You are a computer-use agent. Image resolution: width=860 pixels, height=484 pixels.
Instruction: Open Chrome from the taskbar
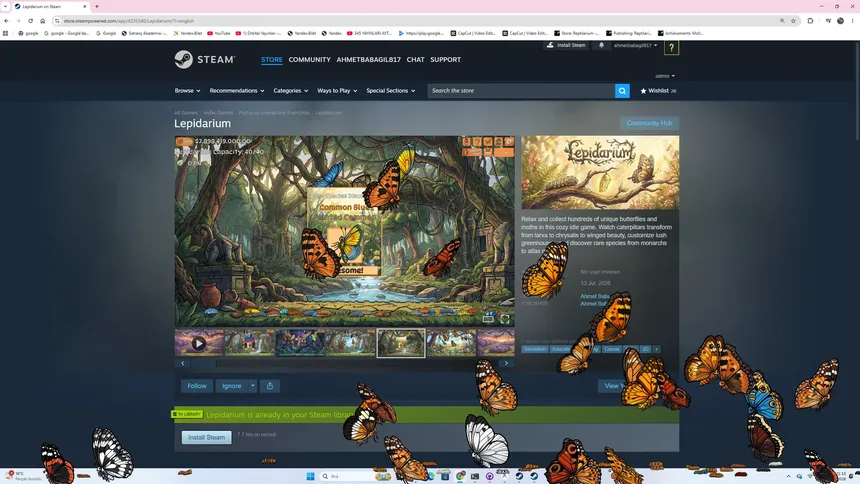(460, 476)
